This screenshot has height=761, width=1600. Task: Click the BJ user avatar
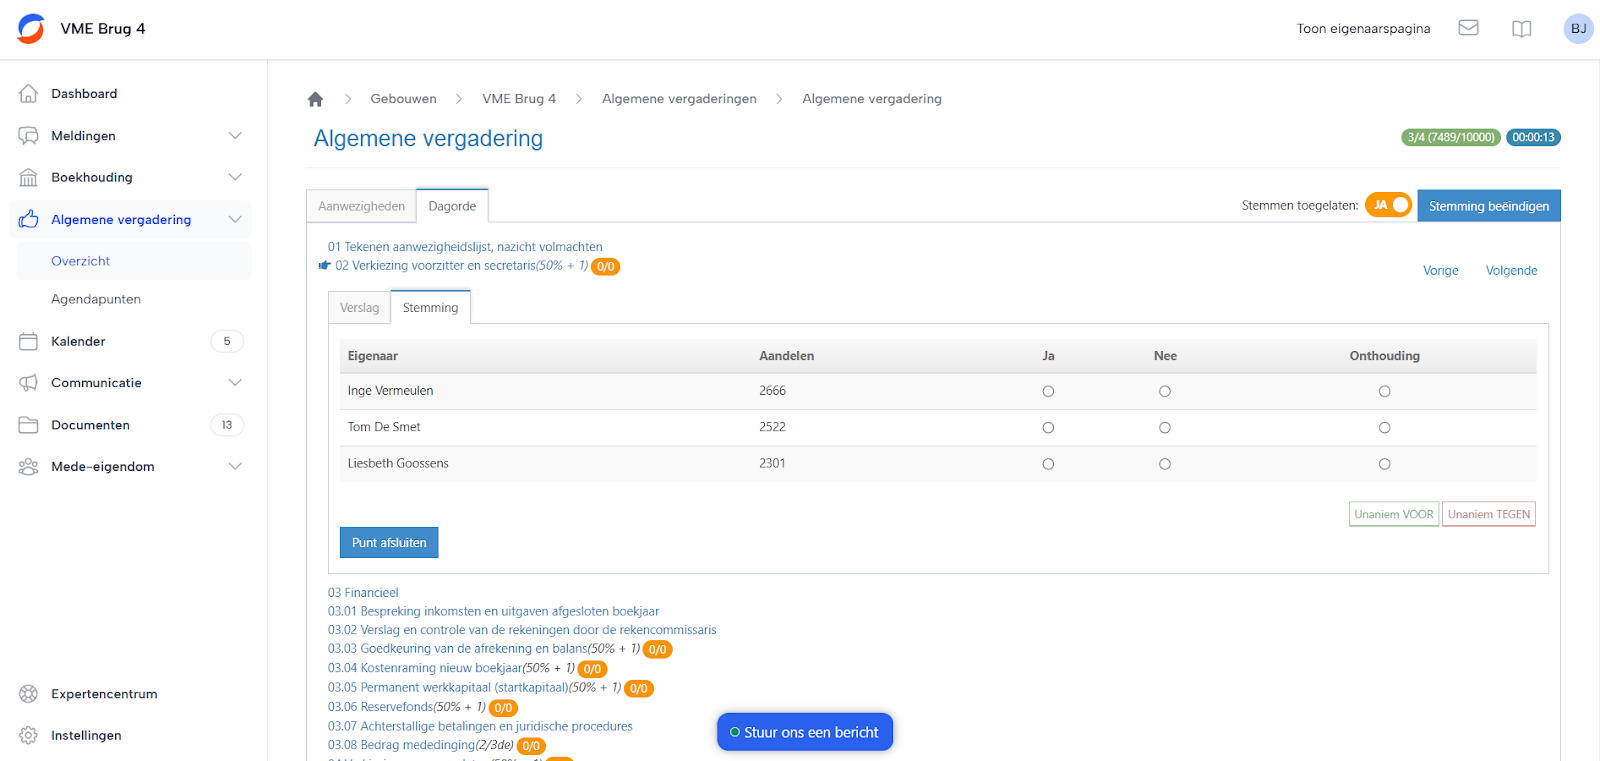click(1578, 29)
